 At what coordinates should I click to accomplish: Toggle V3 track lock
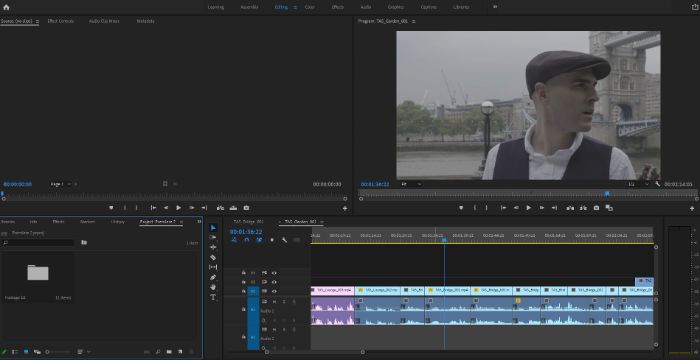[x=243, y=272]
